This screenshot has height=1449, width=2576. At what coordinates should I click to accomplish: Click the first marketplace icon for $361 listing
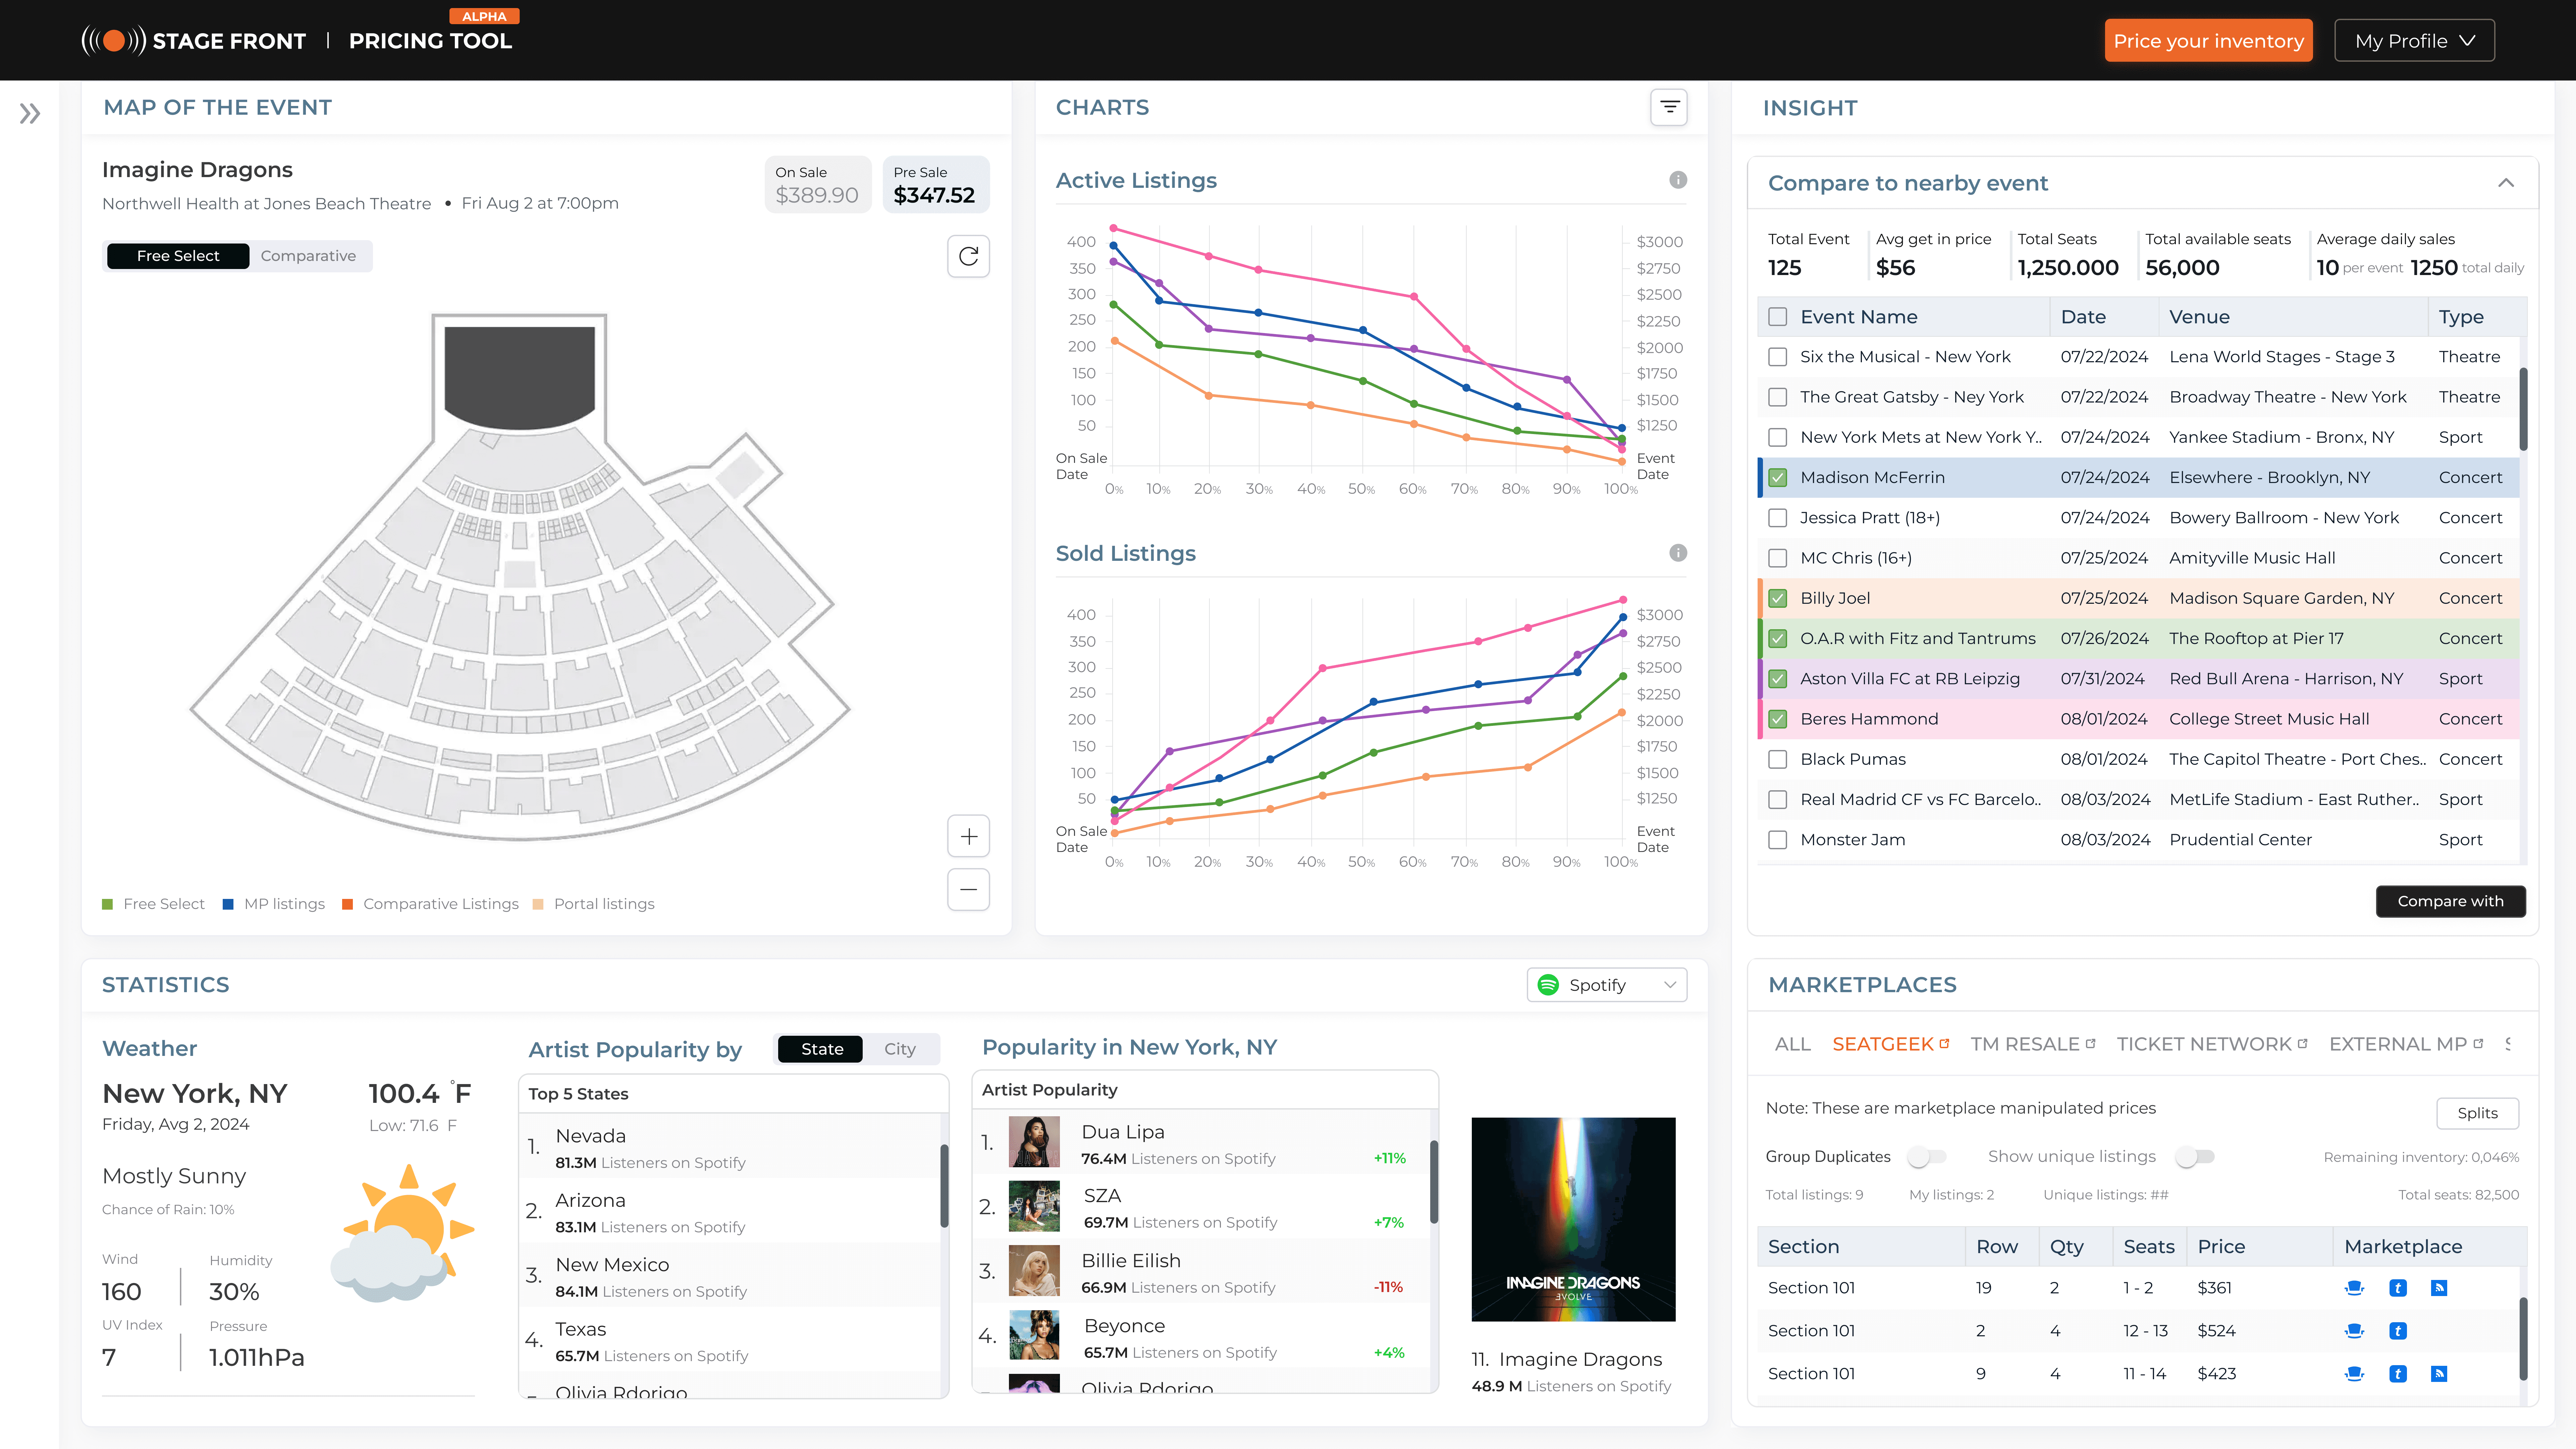(x=2354, y=1288)
